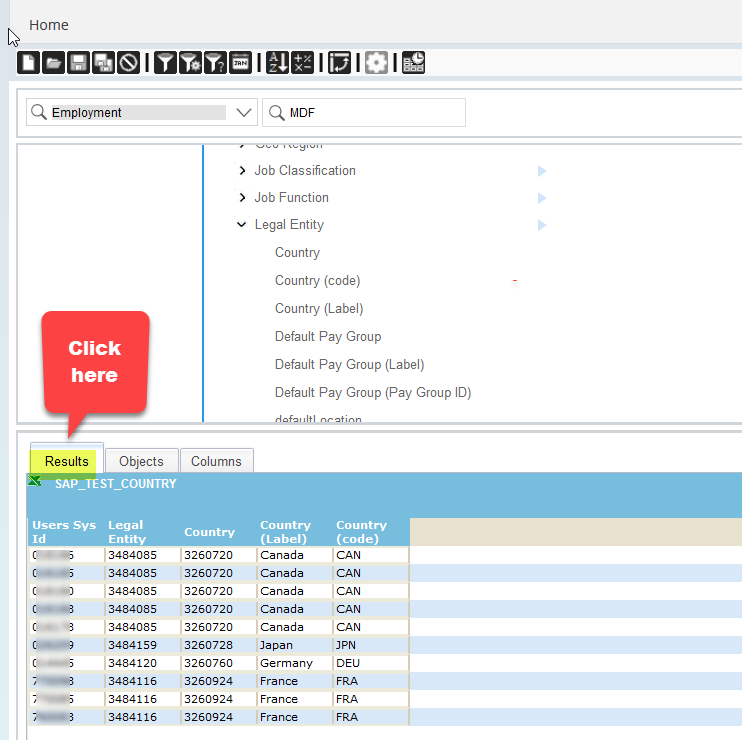This screenshot has width=742, height=740.
Task: Switch to the Results tab
Action: pyautogui.click(x=67, y=461)
